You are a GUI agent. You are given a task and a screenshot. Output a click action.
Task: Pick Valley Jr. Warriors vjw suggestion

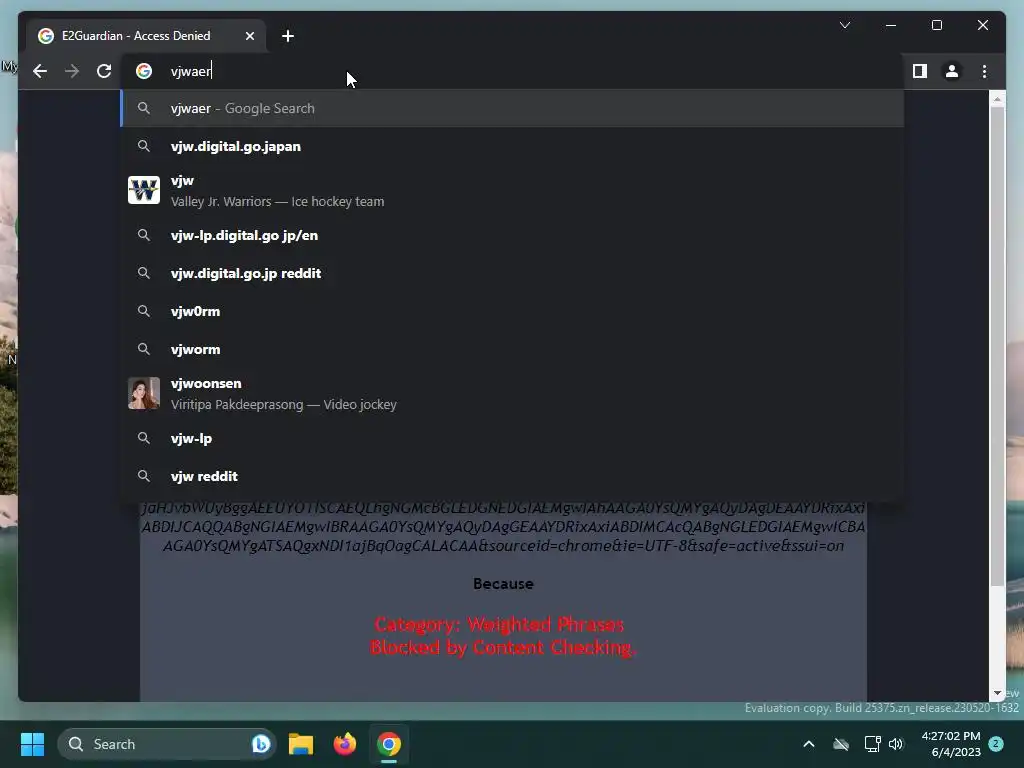512,191
